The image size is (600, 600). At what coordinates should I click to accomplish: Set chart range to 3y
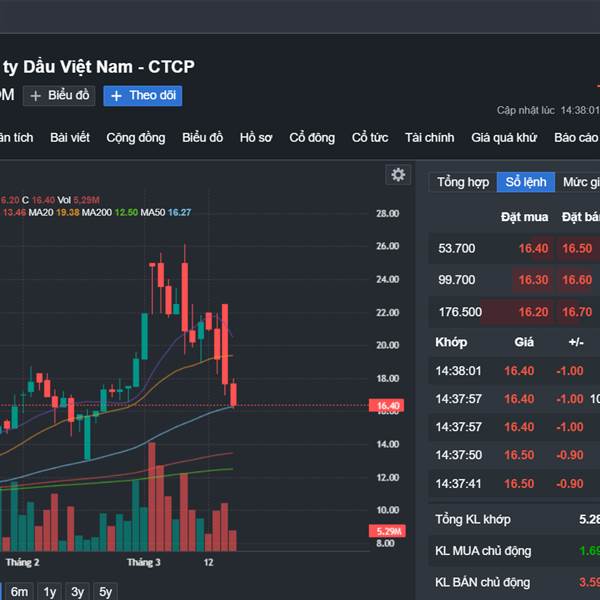pyautogui.click(x=77, y=591)
